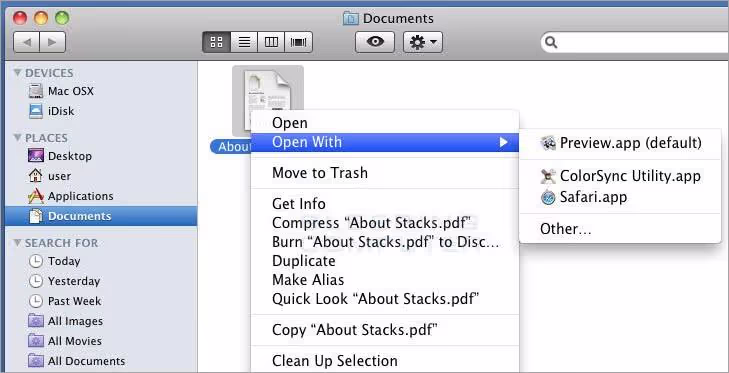729x373 pixels.
Task: Choose Make Alias in context menu
Action: [384, 280]
